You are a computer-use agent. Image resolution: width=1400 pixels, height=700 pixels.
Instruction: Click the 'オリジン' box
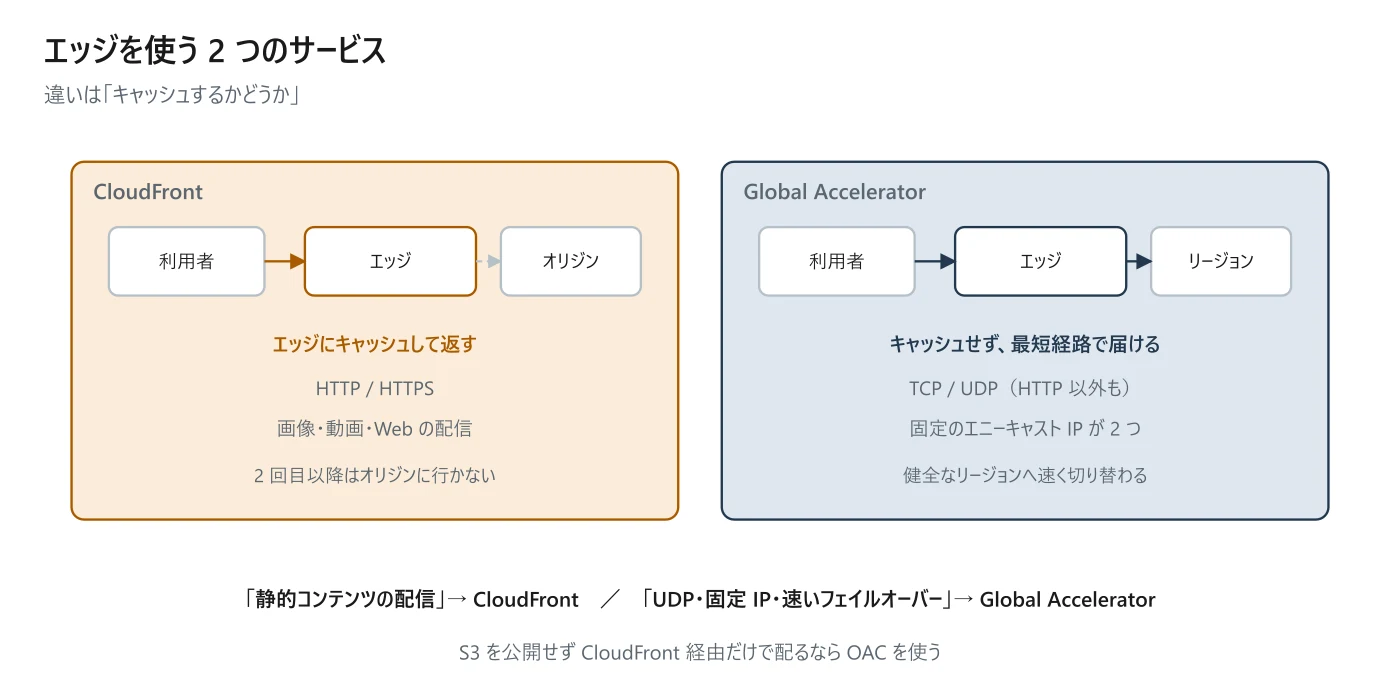[x=571, y=261]
